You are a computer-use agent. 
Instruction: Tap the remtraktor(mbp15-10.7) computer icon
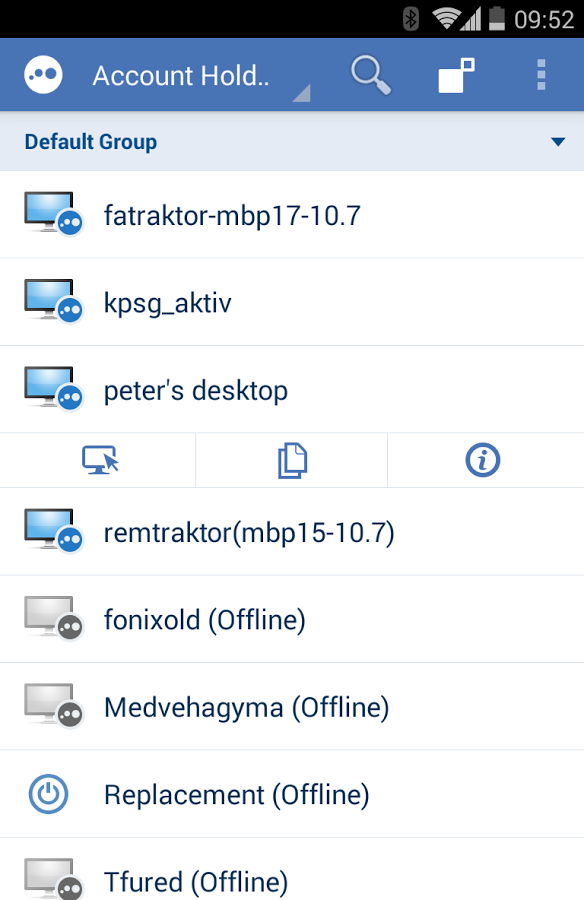point(53,530)
